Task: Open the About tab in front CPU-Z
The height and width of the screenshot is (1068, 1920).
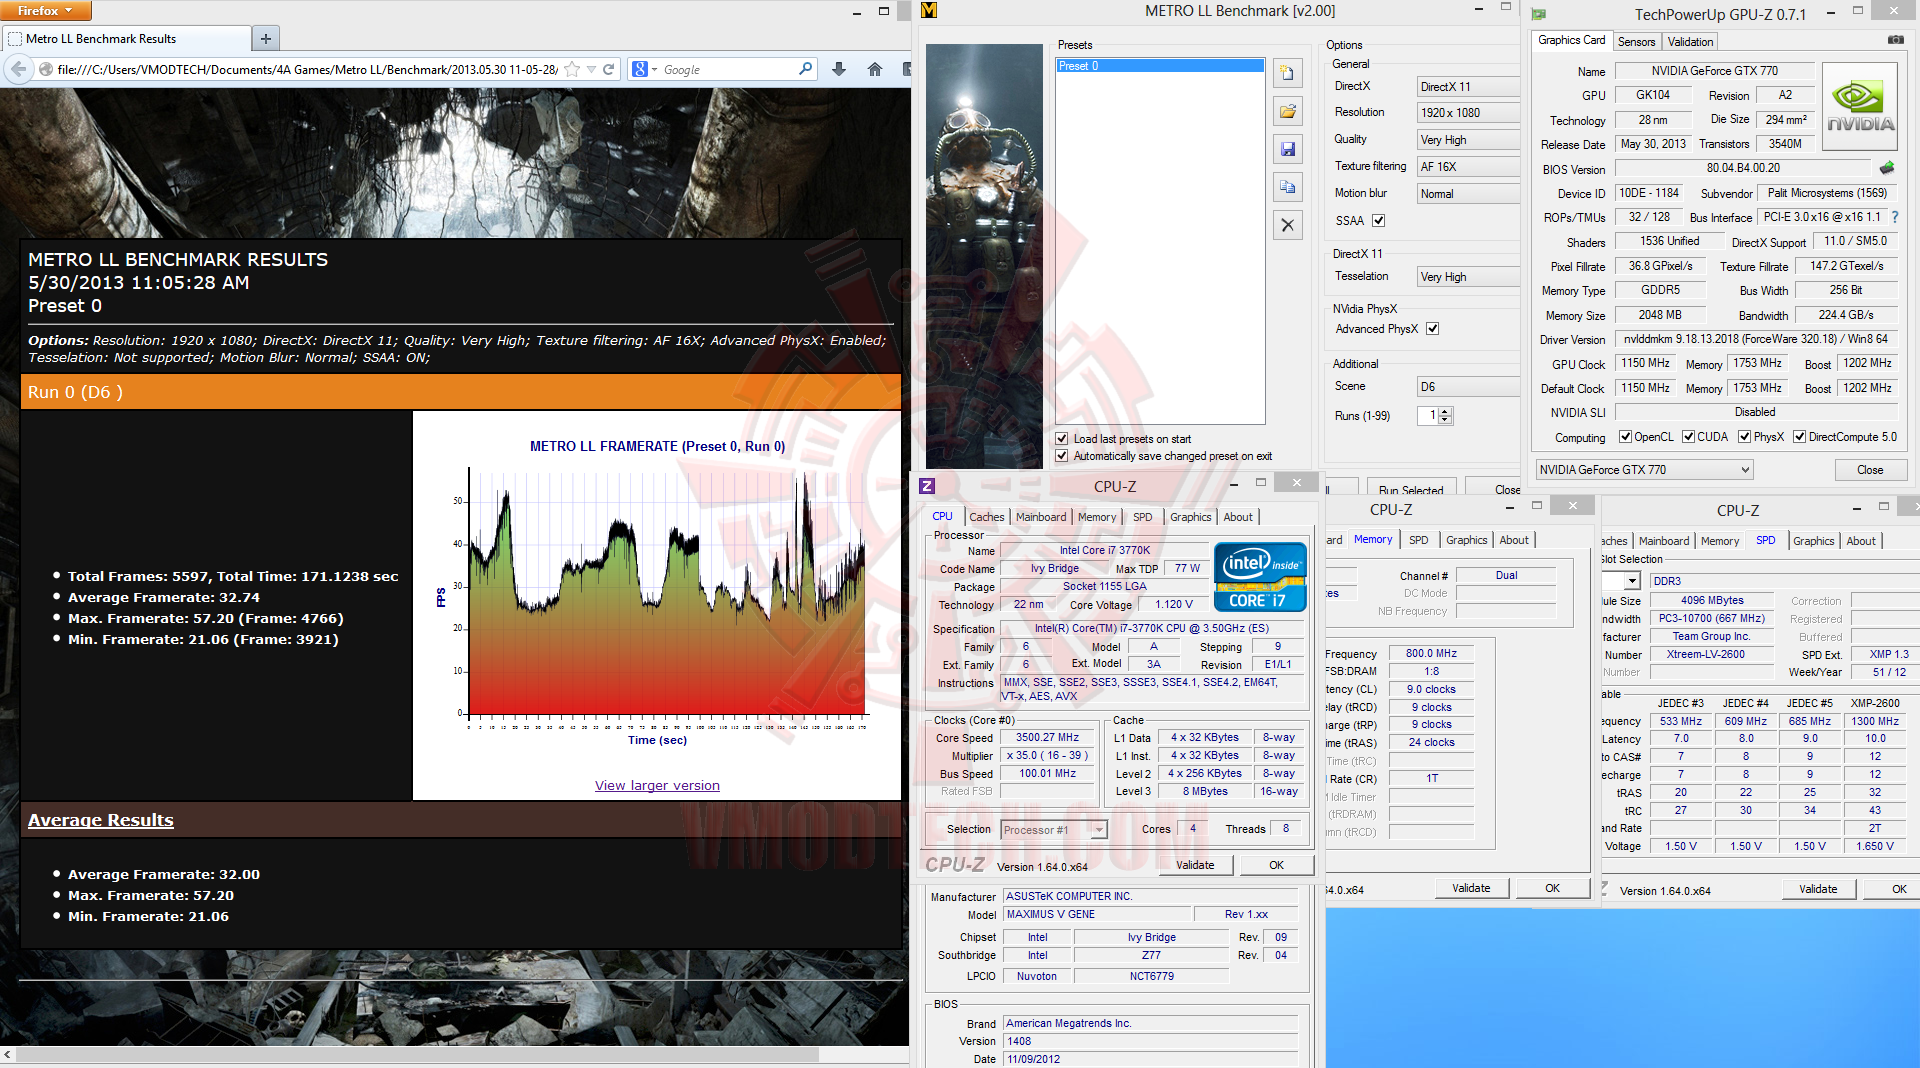Action: tap(1238, 517)
